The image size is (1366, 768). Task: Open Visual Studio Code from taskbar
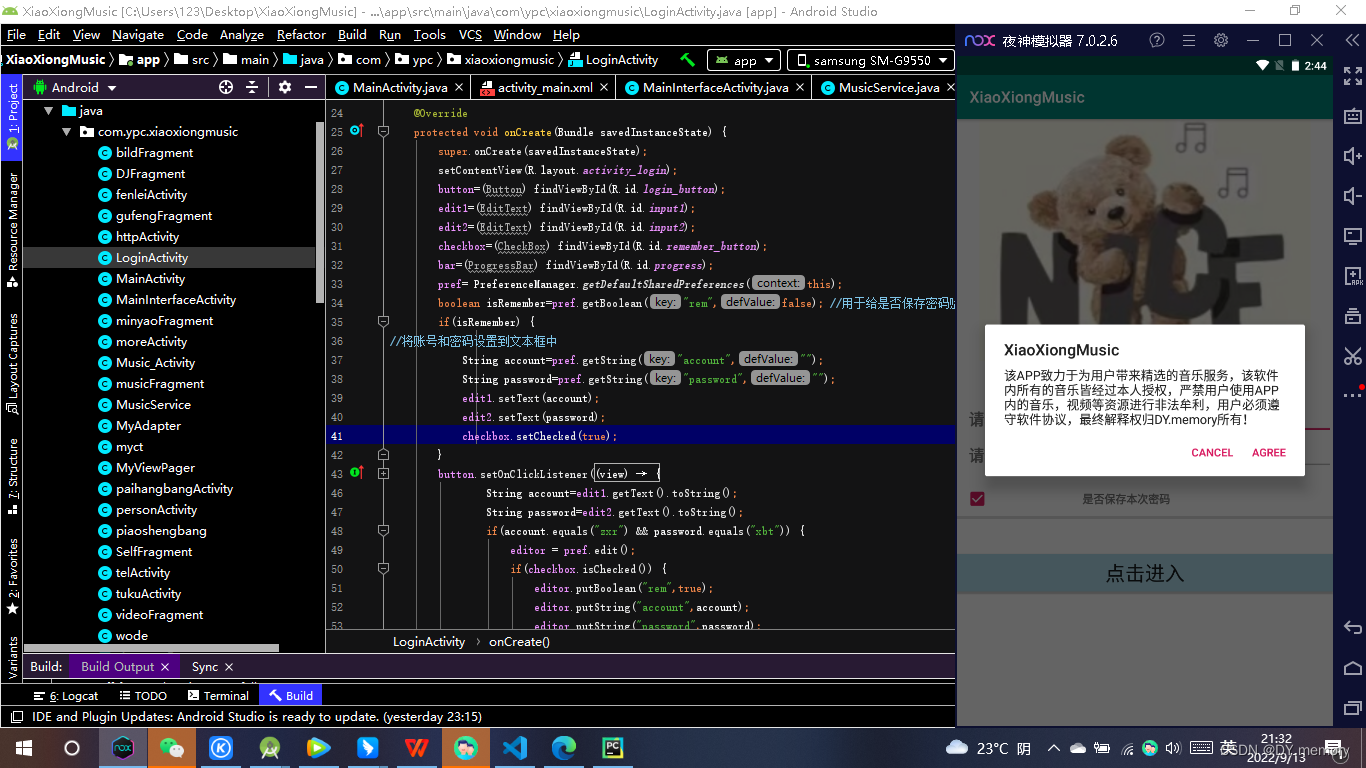tap(515, 747)
